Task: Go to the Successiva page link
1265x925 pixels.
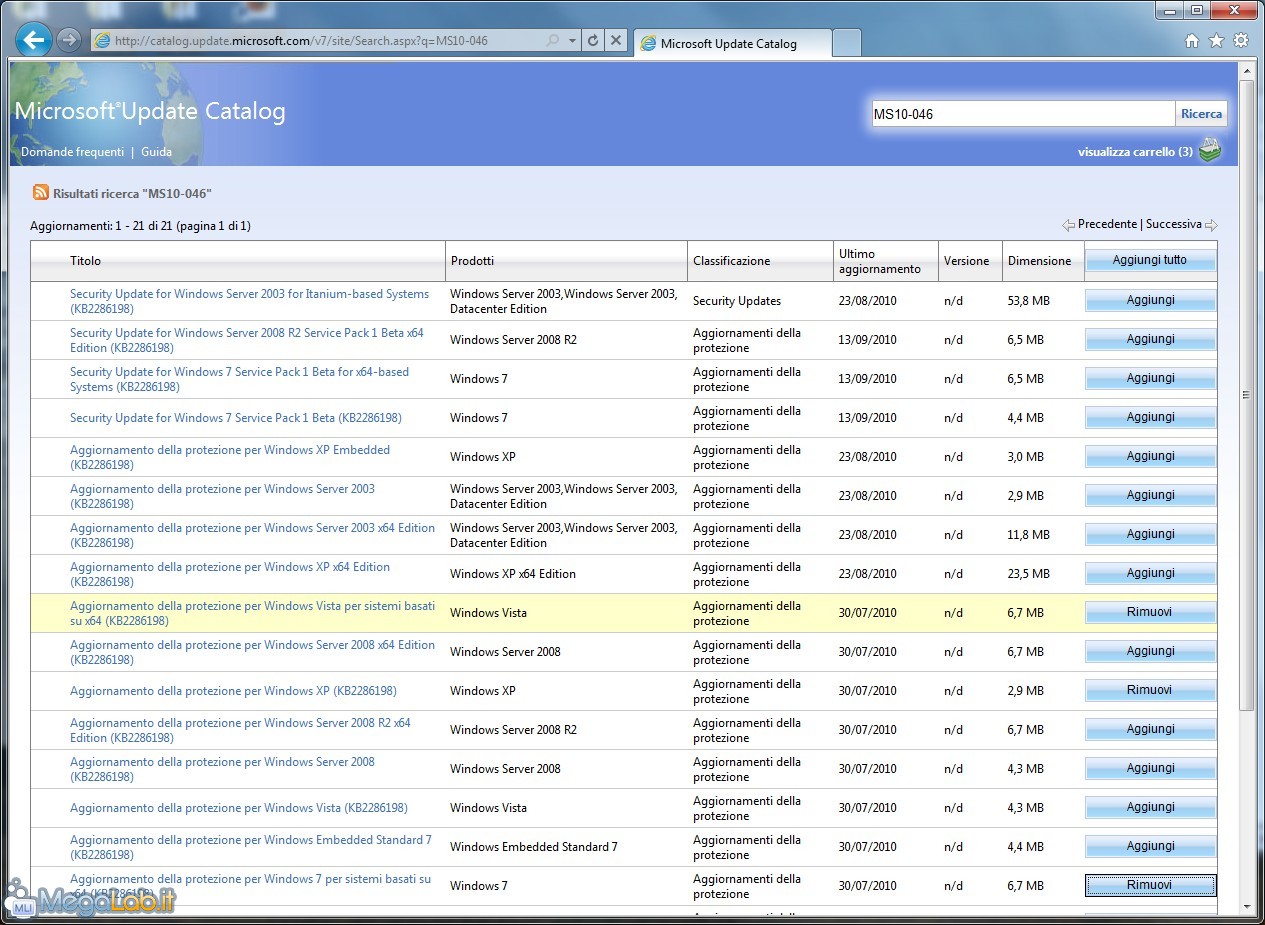Action: point(1174,224)
